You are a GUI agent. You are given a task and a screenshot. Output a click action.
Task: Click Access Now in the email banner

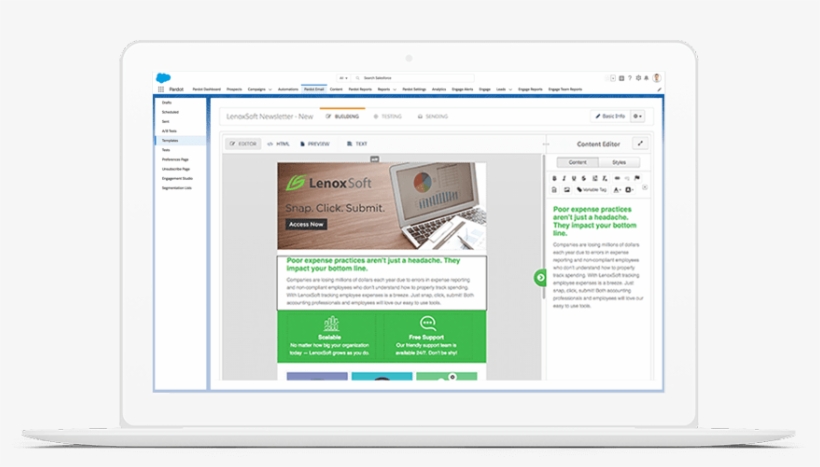click(306, 224)
